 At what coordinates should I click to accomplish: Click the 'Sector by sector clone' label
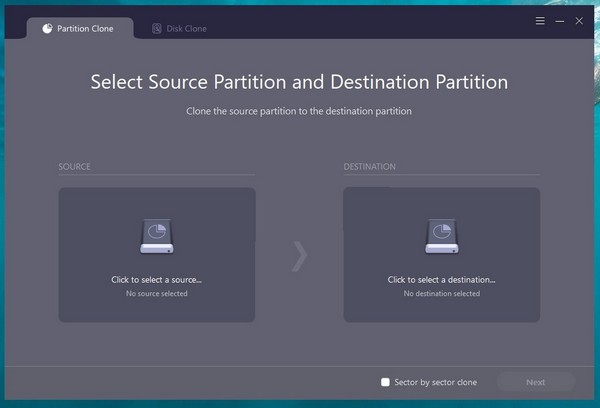(x=436, y=382)
